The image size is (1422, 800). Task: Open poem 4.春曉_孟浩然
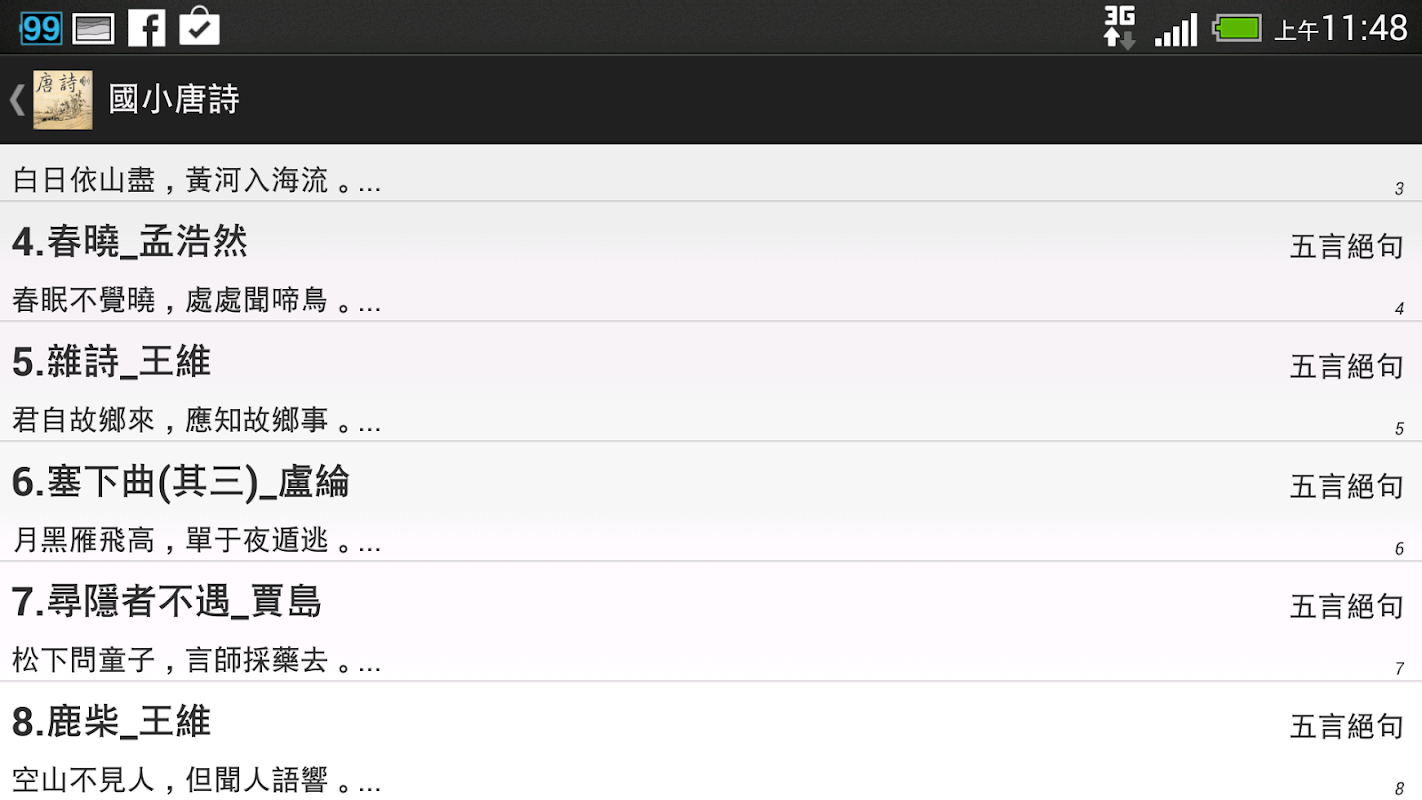711,261
